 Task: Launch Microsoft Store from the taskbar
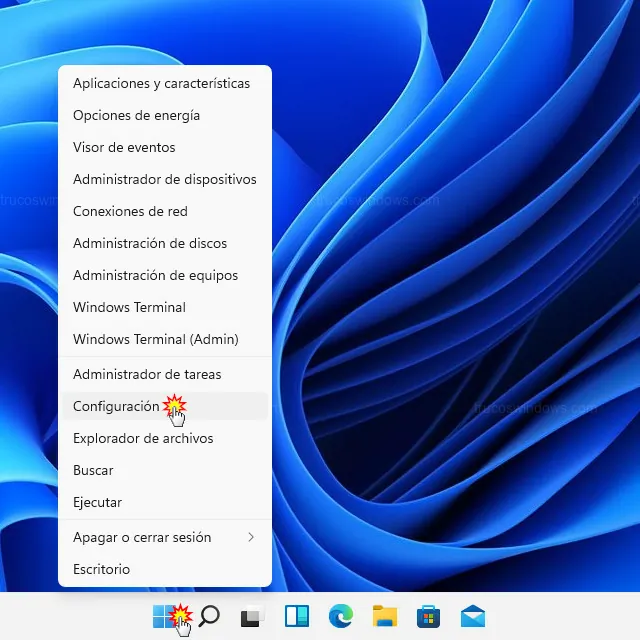(429, 616)
